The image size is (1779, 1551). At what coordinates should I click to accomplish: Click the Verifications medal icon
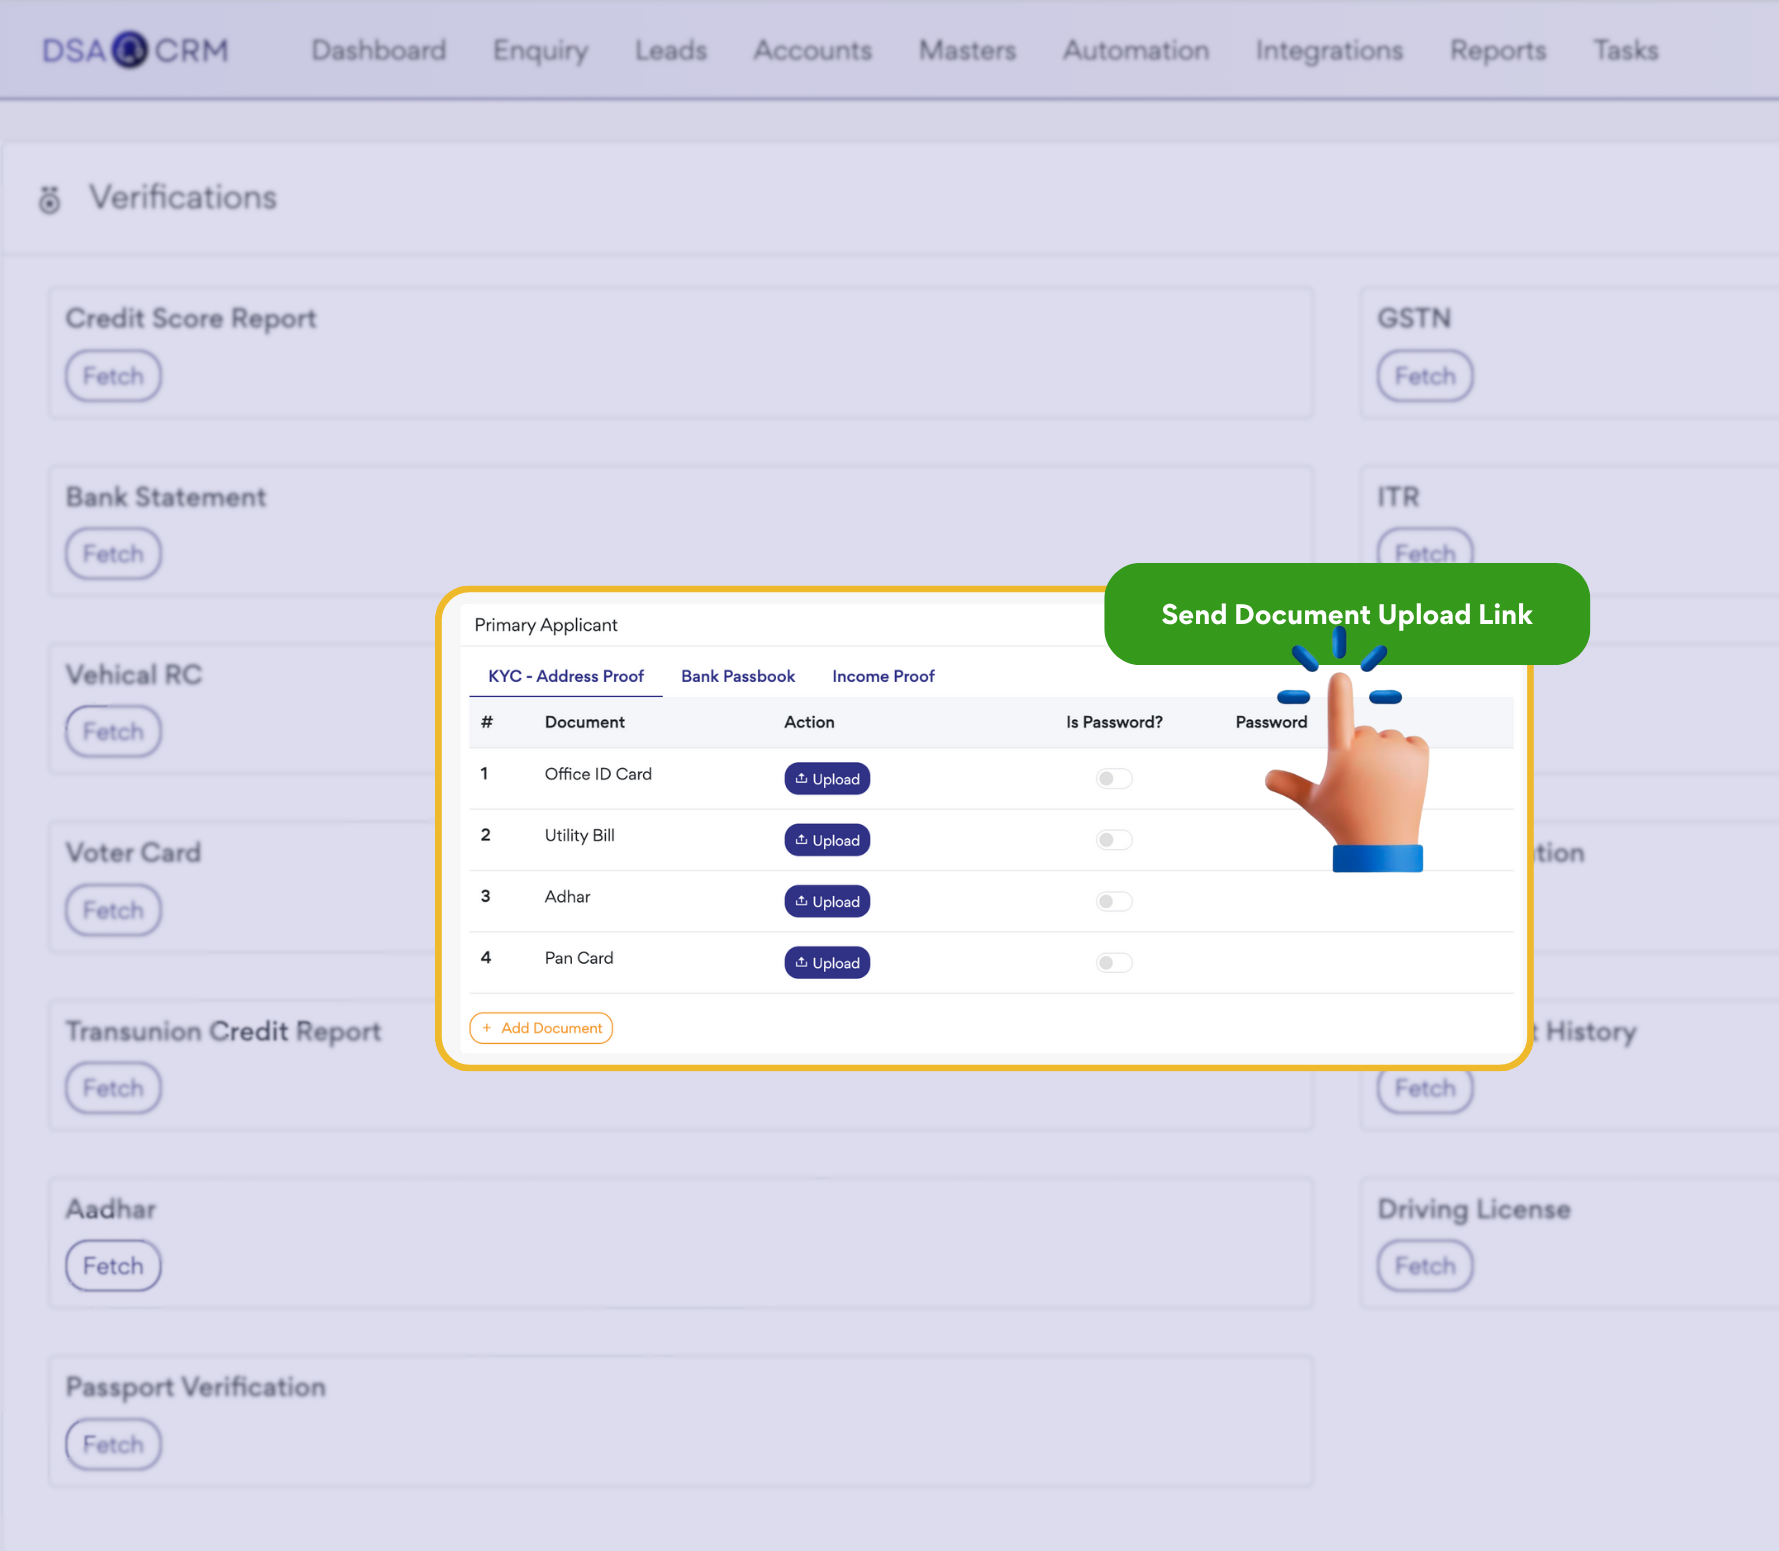point(49,200)
